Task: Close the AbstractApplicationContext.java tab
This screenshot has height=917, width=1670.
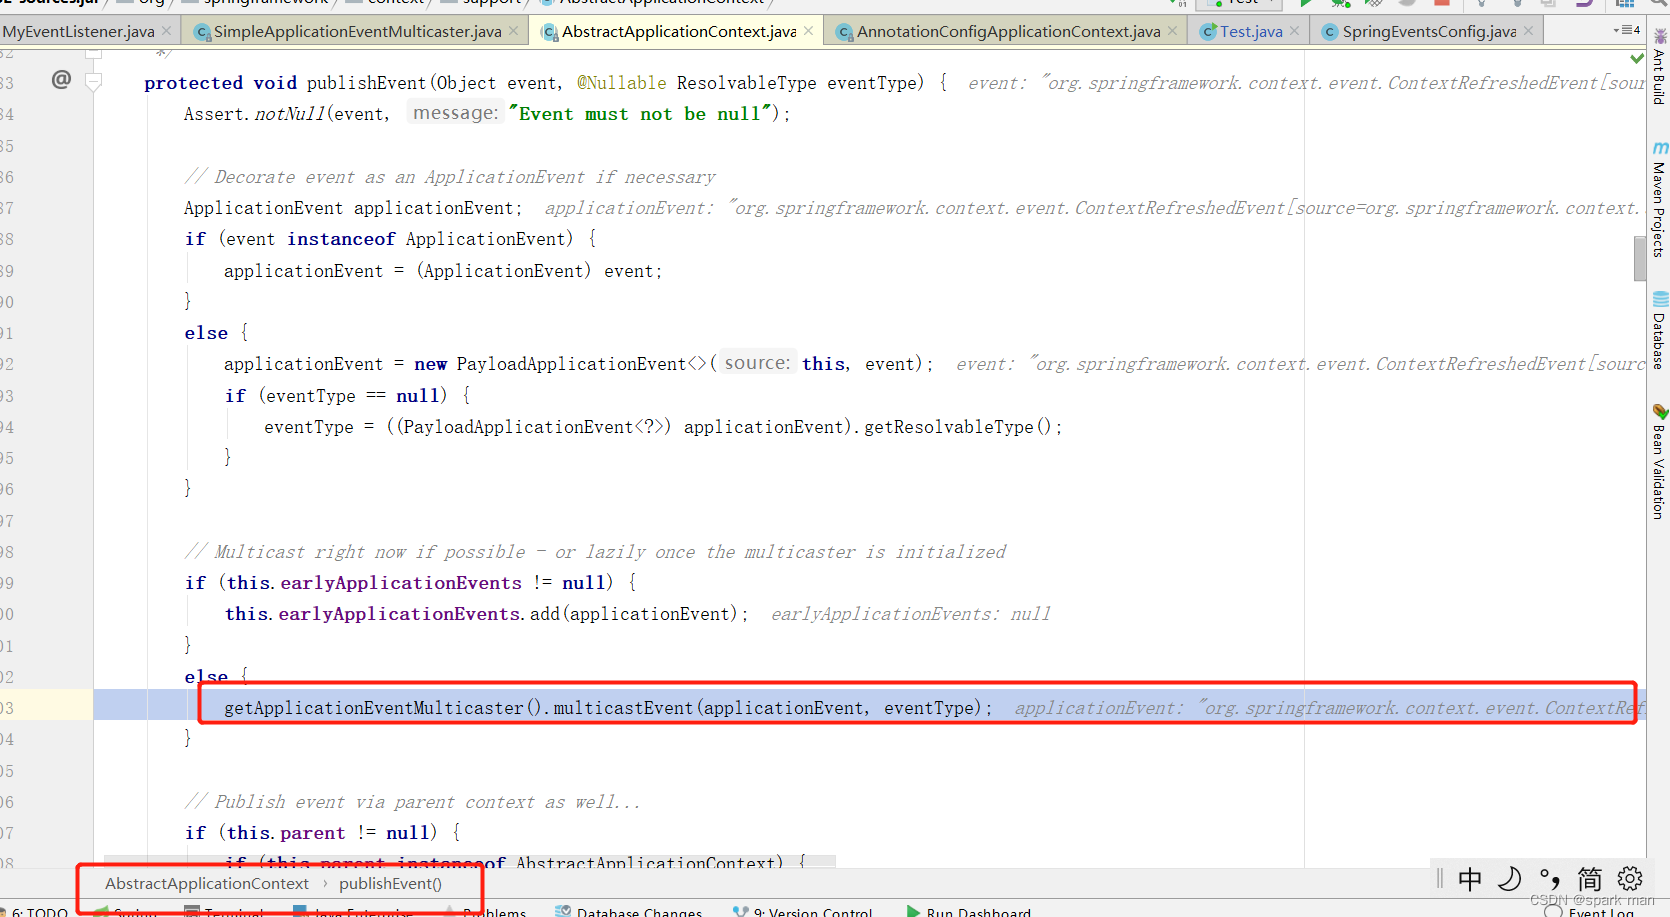Action: pos(809,31)
